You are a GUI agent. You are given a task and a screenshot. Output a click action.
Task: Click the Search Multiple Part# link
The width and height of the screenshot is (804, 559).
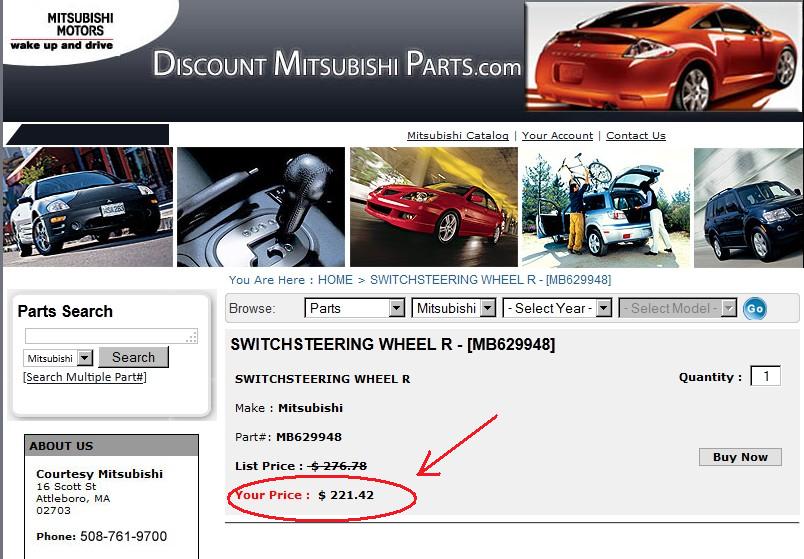pos(85,377)
